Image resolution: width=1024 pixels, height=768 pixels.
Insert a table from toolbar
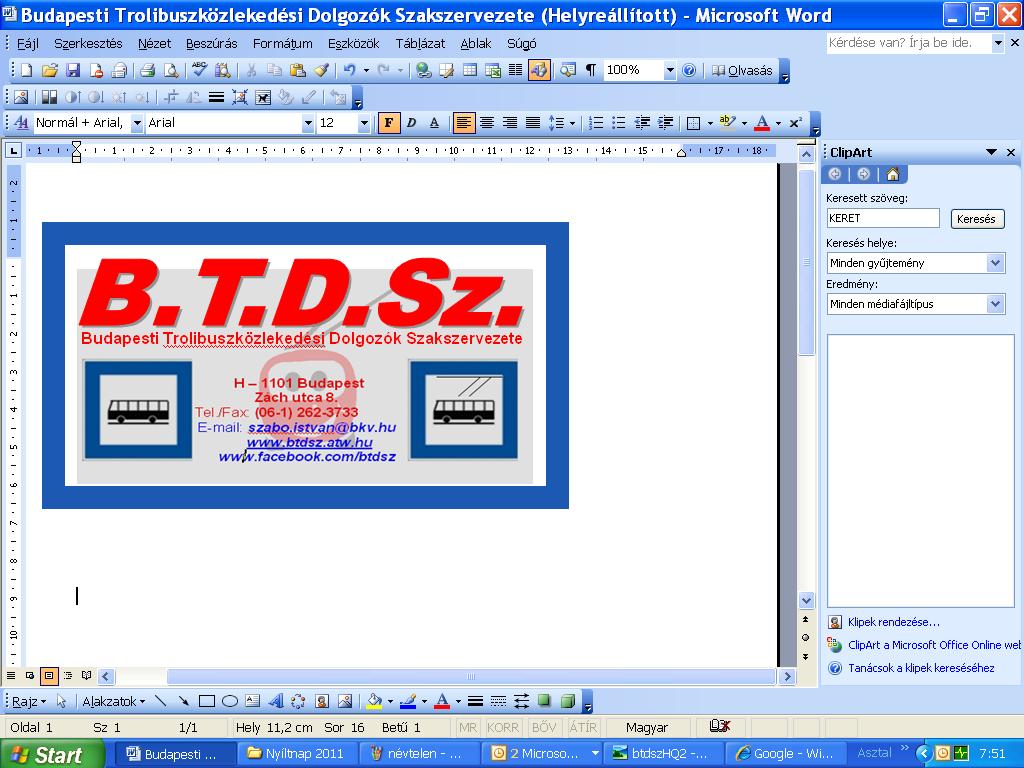pos(470,70)
